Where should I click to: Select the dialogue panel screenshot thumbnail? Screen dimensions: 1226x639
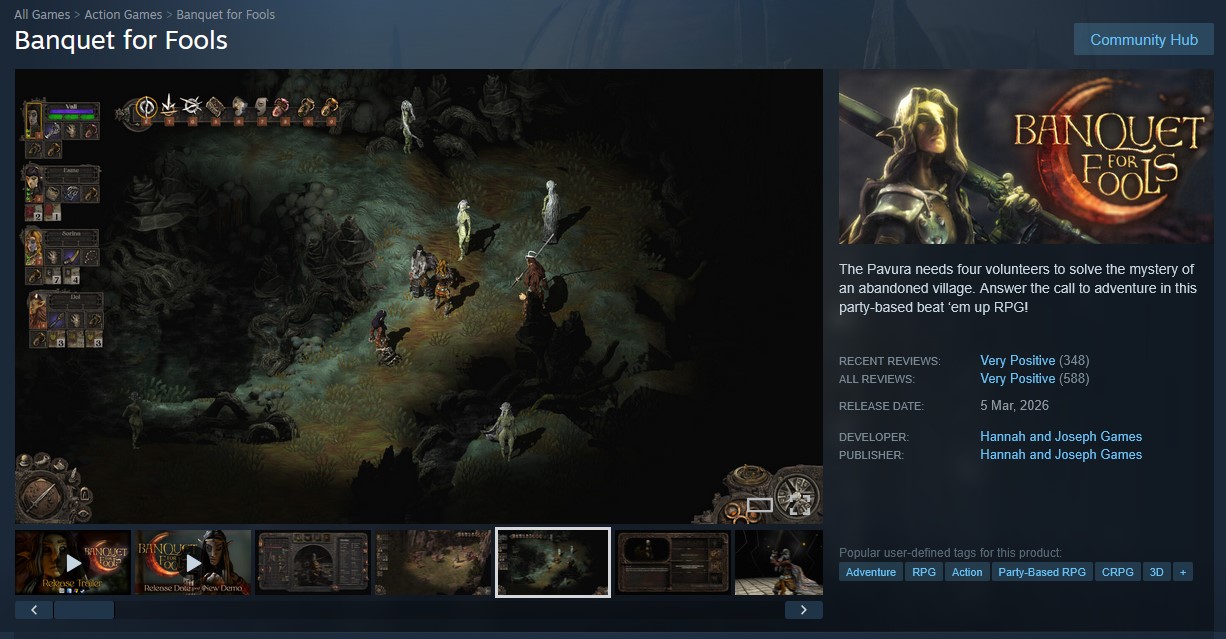coord(673,563)
